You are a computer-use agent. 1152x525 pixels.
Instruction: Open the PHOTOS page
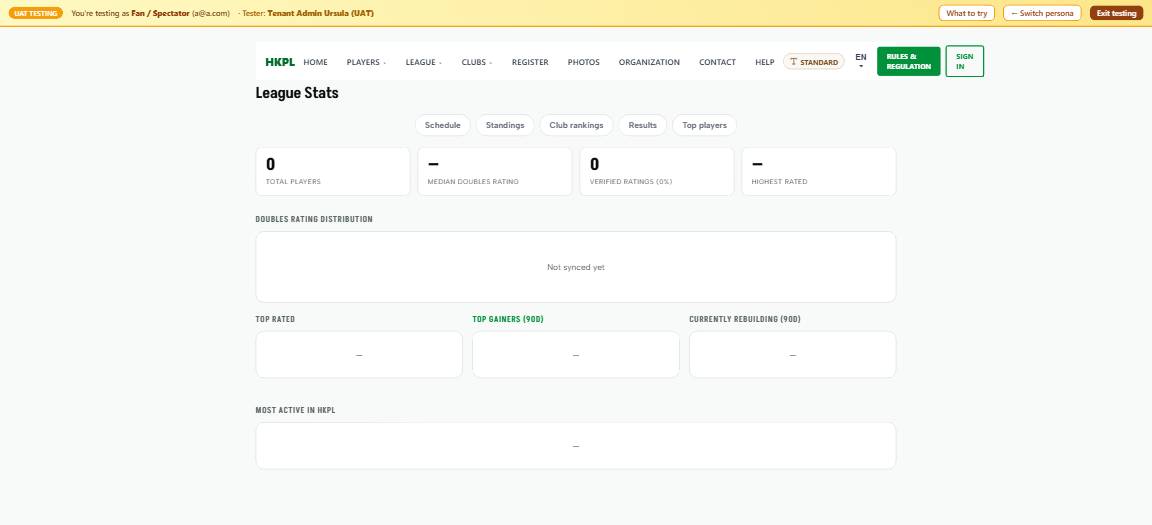(583, 62)
